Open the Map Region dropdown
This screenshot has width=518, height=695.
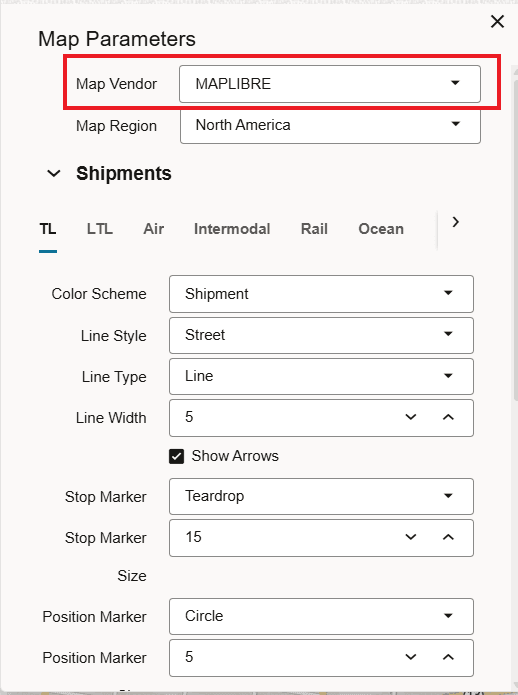[330, 125]
